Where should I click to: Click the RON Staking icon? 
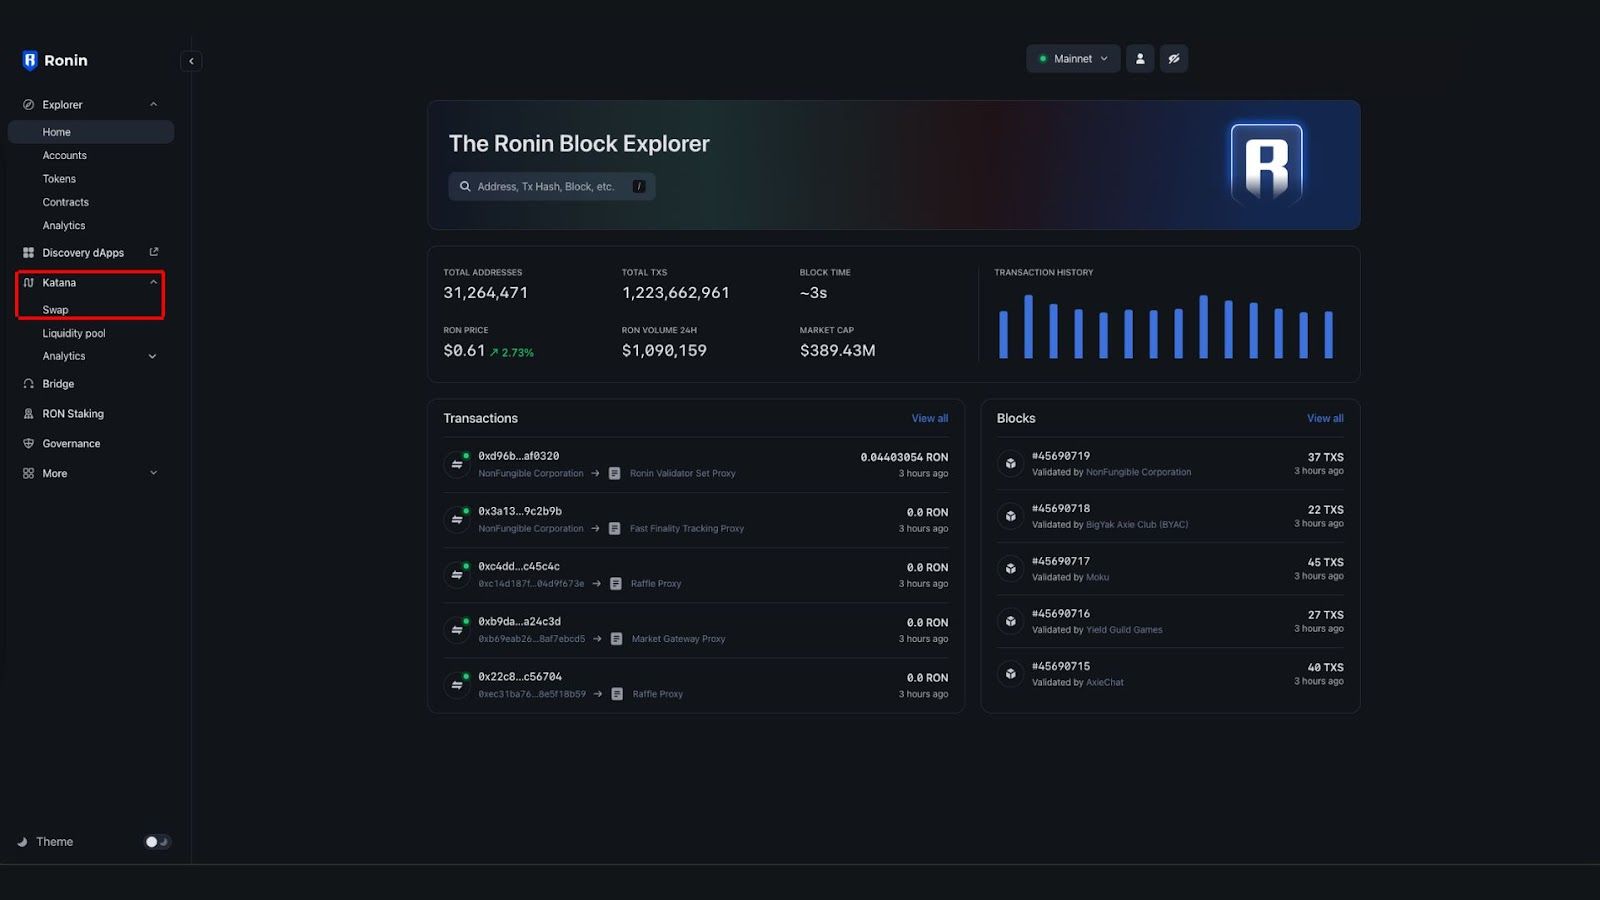(28, 414)
